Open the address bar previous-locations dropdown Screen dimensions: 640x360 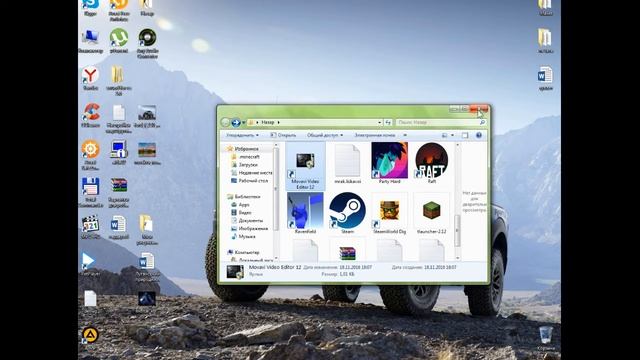pyautogui.click(x=380, y=122)
